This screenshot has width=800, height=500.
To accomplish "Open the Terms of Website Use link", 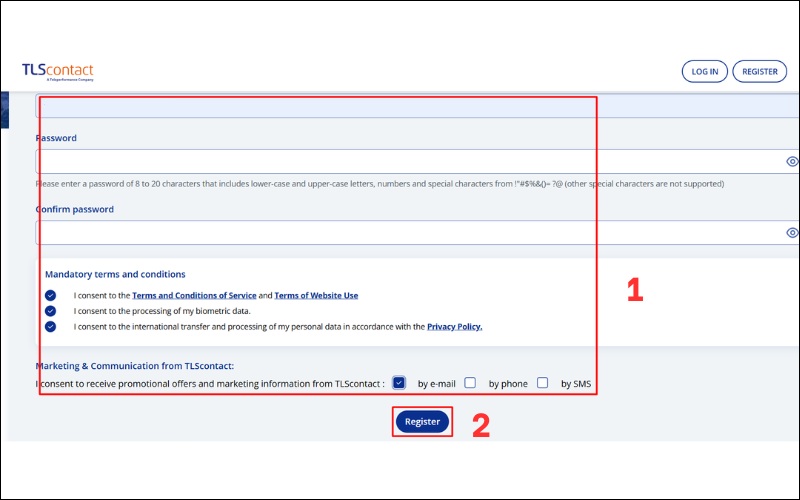I will 316,296.
